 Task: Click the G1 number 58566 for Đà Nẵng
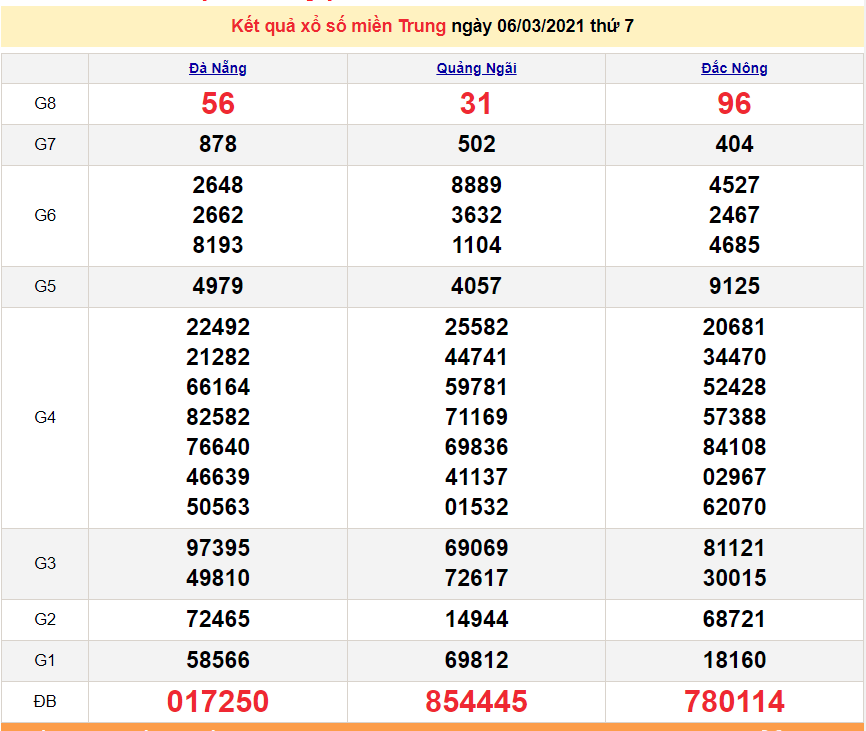(217, 660)
